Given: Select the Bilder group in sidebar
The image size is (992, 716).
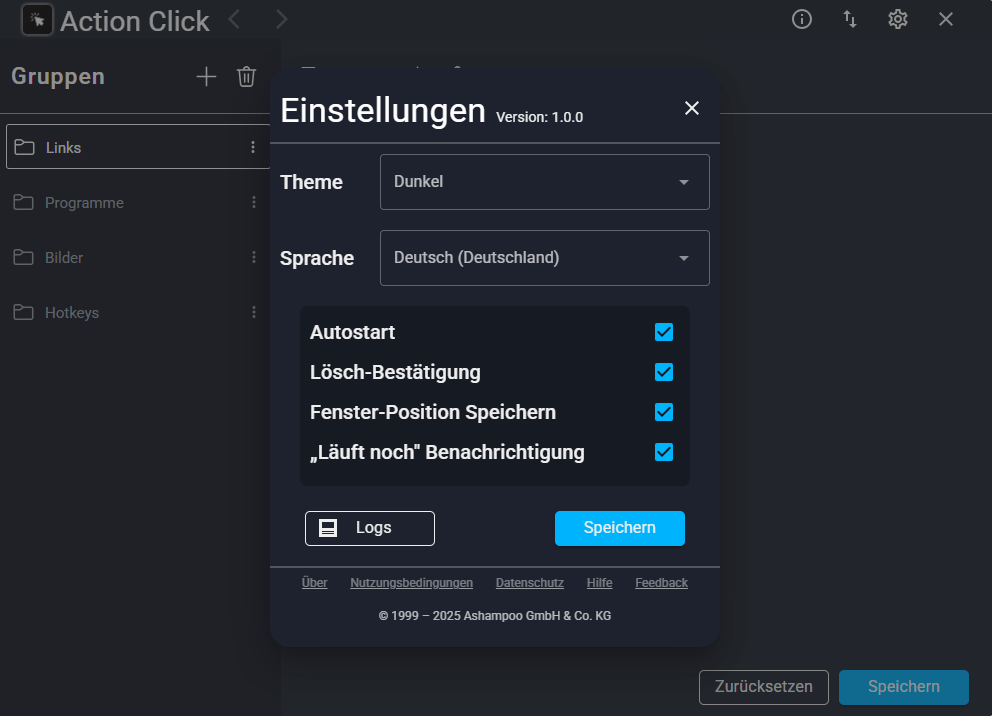Looking at the screenshot, I should (x=136, y=258).
